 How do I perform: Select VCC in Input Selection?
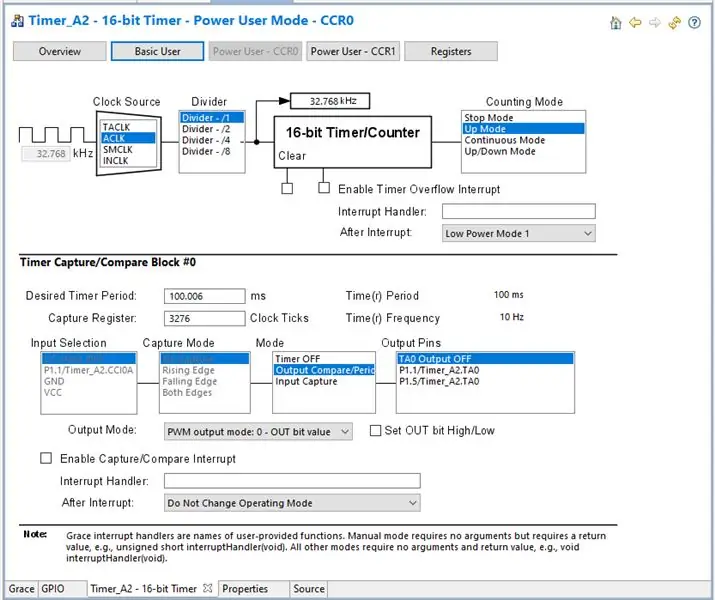tap(88, 393)
